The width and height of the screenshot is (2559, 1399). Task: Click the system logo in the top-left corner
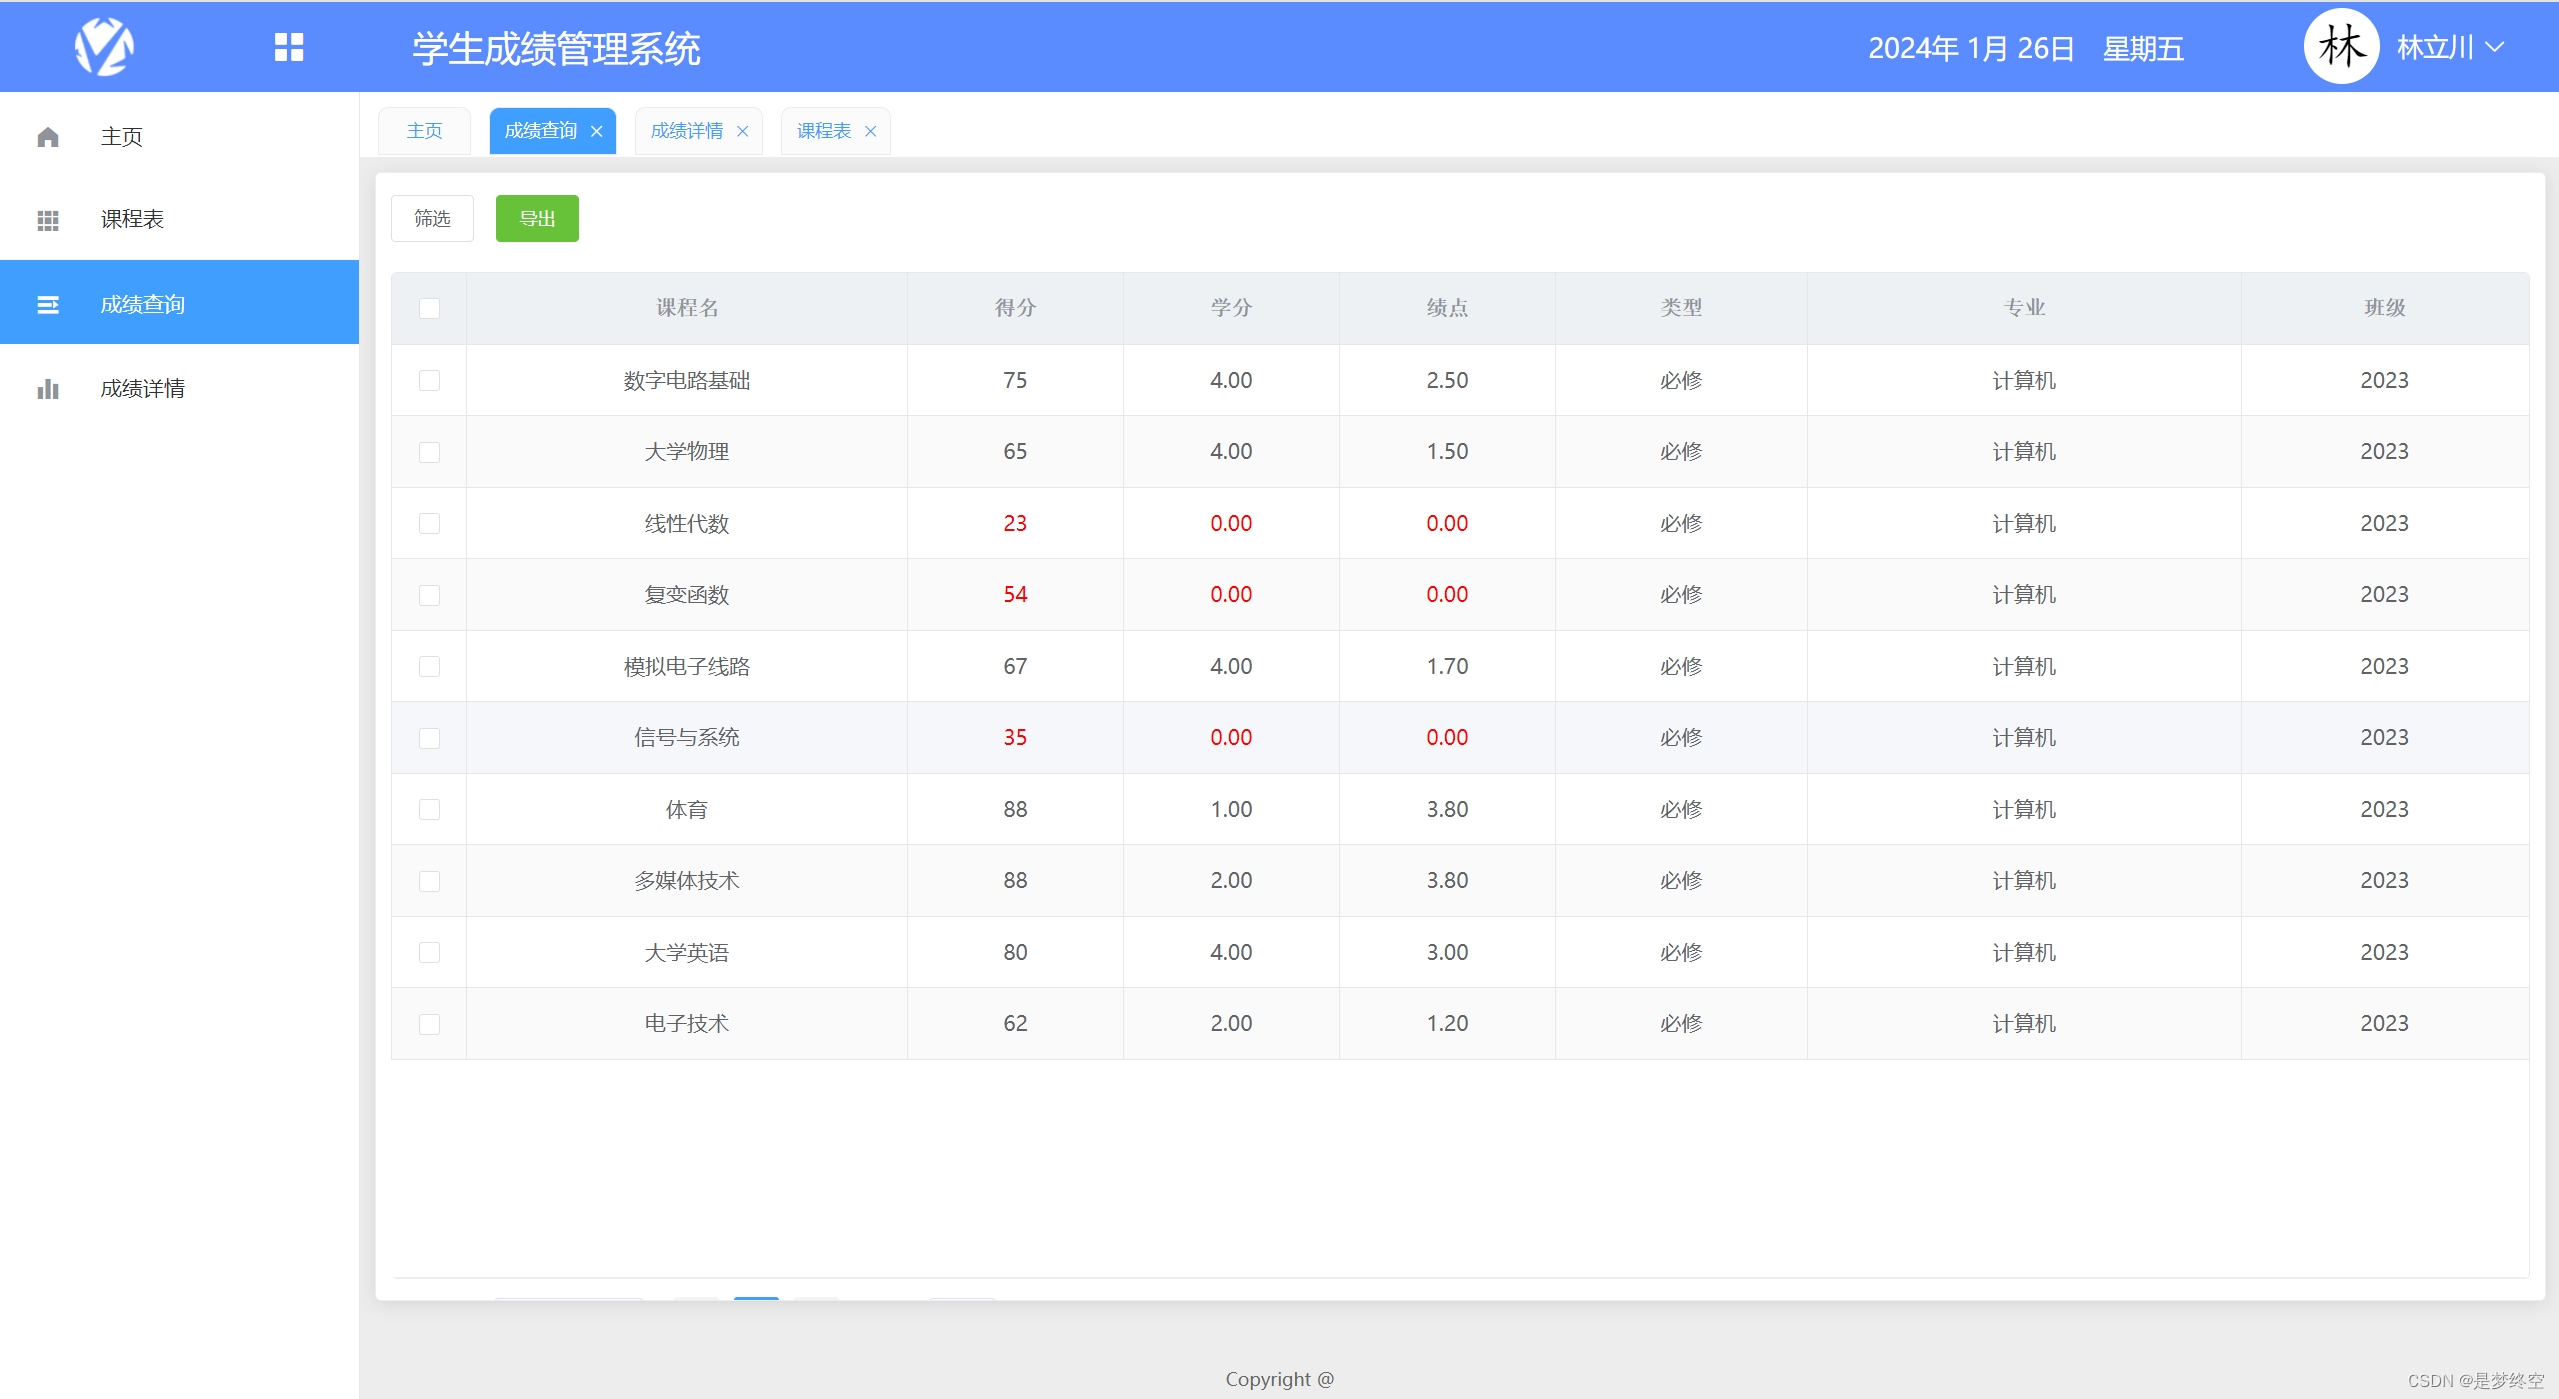point(106,46)
